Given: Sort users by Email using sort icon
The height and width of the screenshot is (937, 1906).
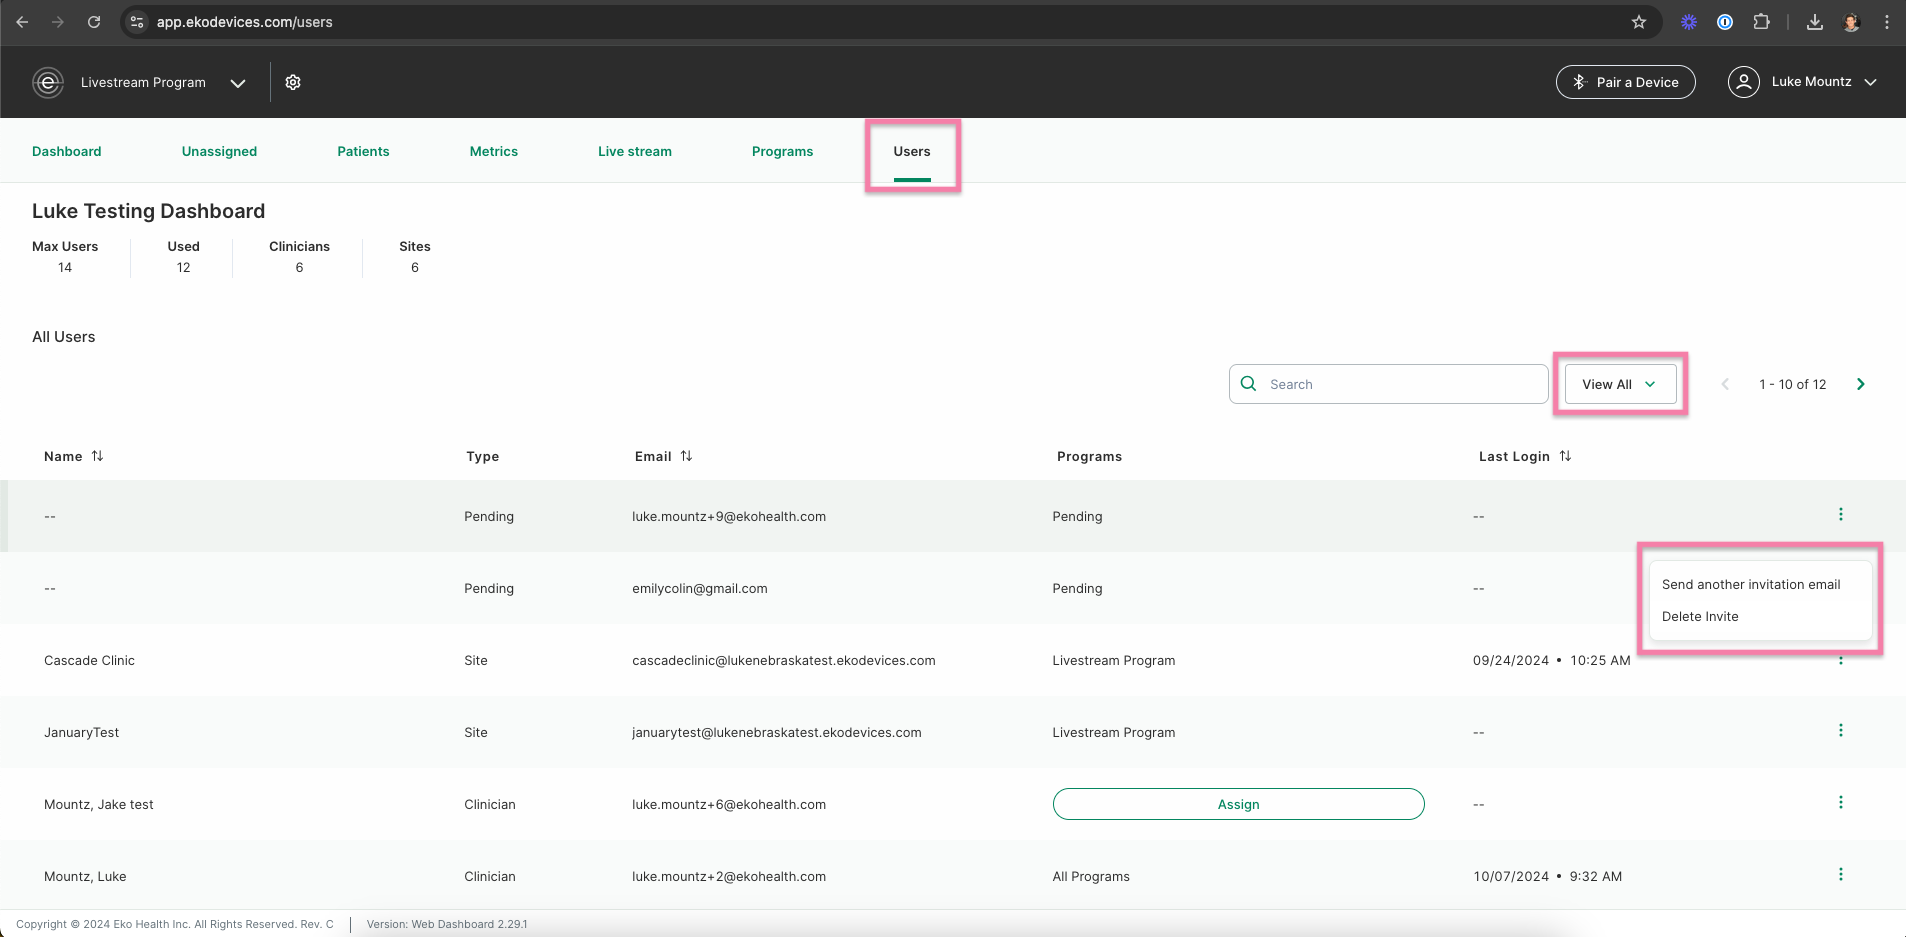Looking at the screenshot, I should click(686, 456).
